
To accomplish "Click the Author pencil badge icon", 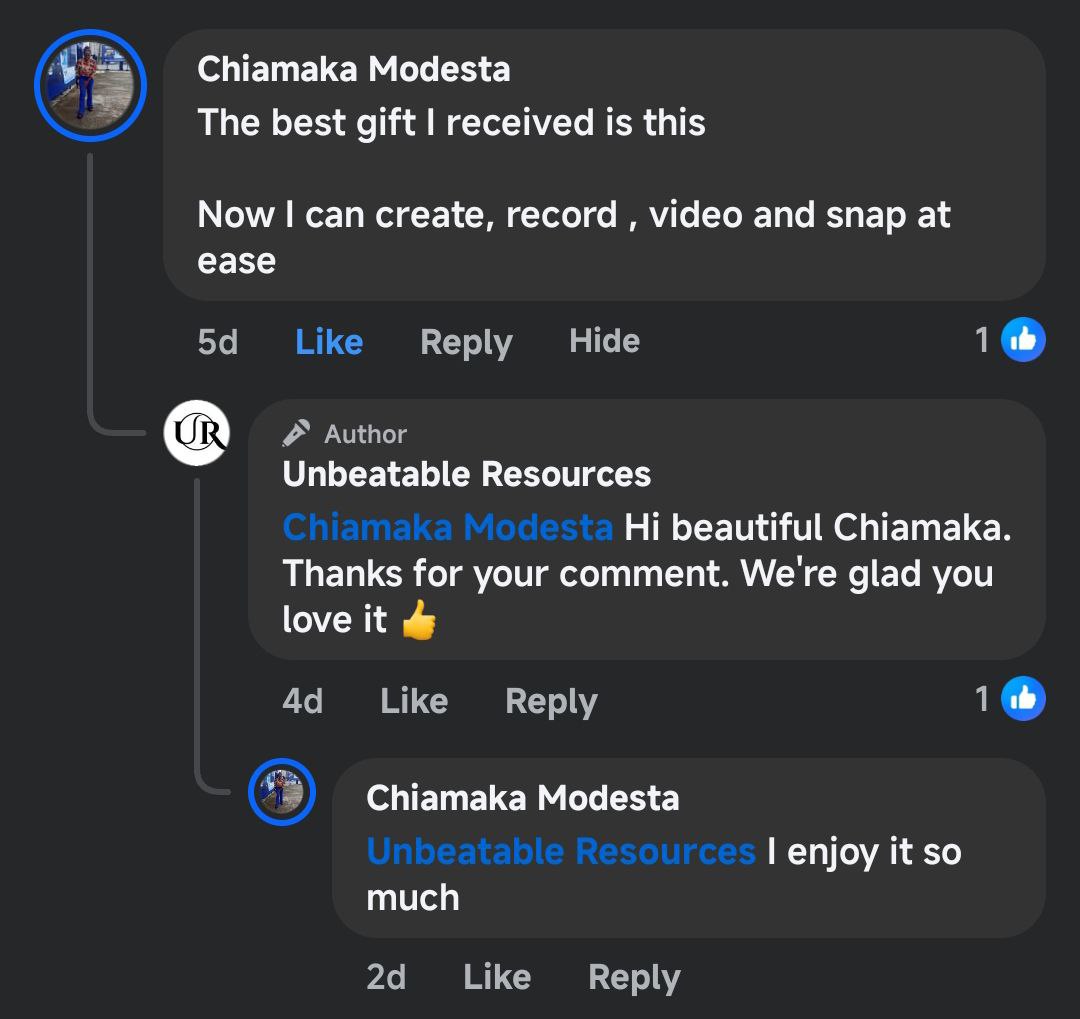I will pos(296,433).
